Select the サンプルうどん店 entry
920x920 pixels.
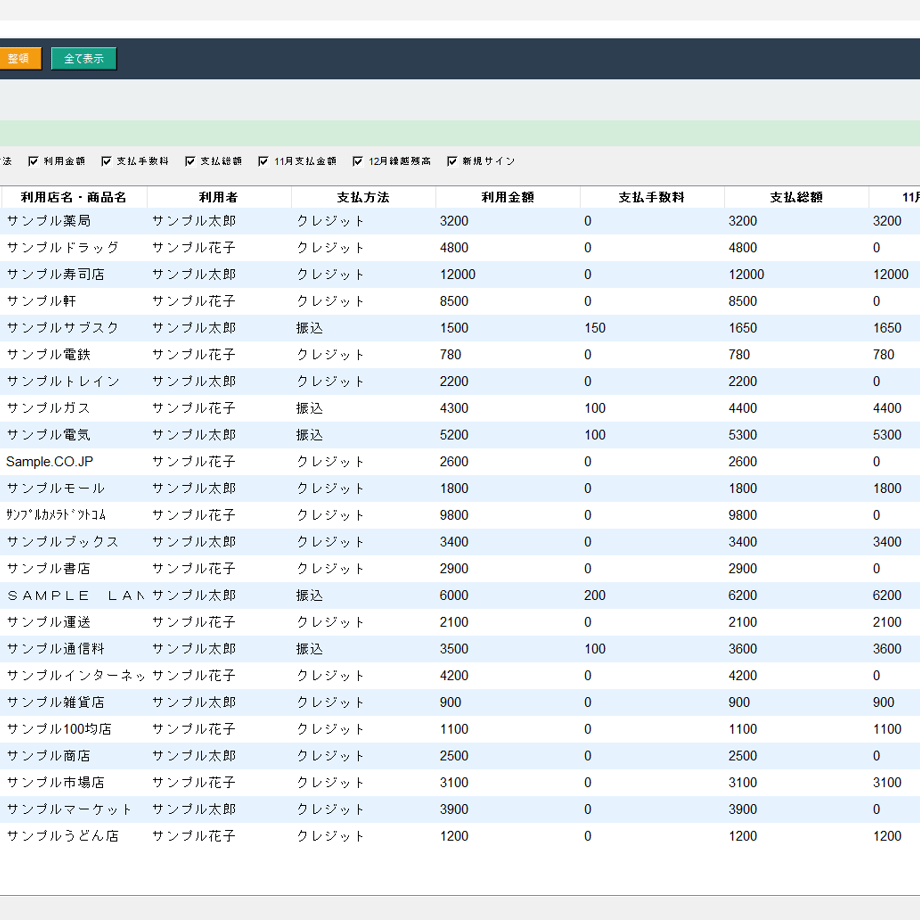[x=63, y=837]
